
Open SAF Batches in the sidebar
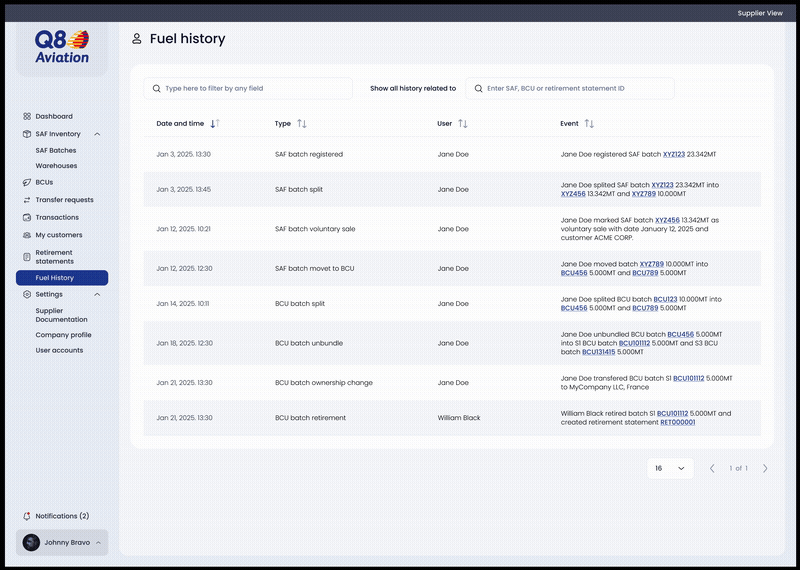pos(56,151)
